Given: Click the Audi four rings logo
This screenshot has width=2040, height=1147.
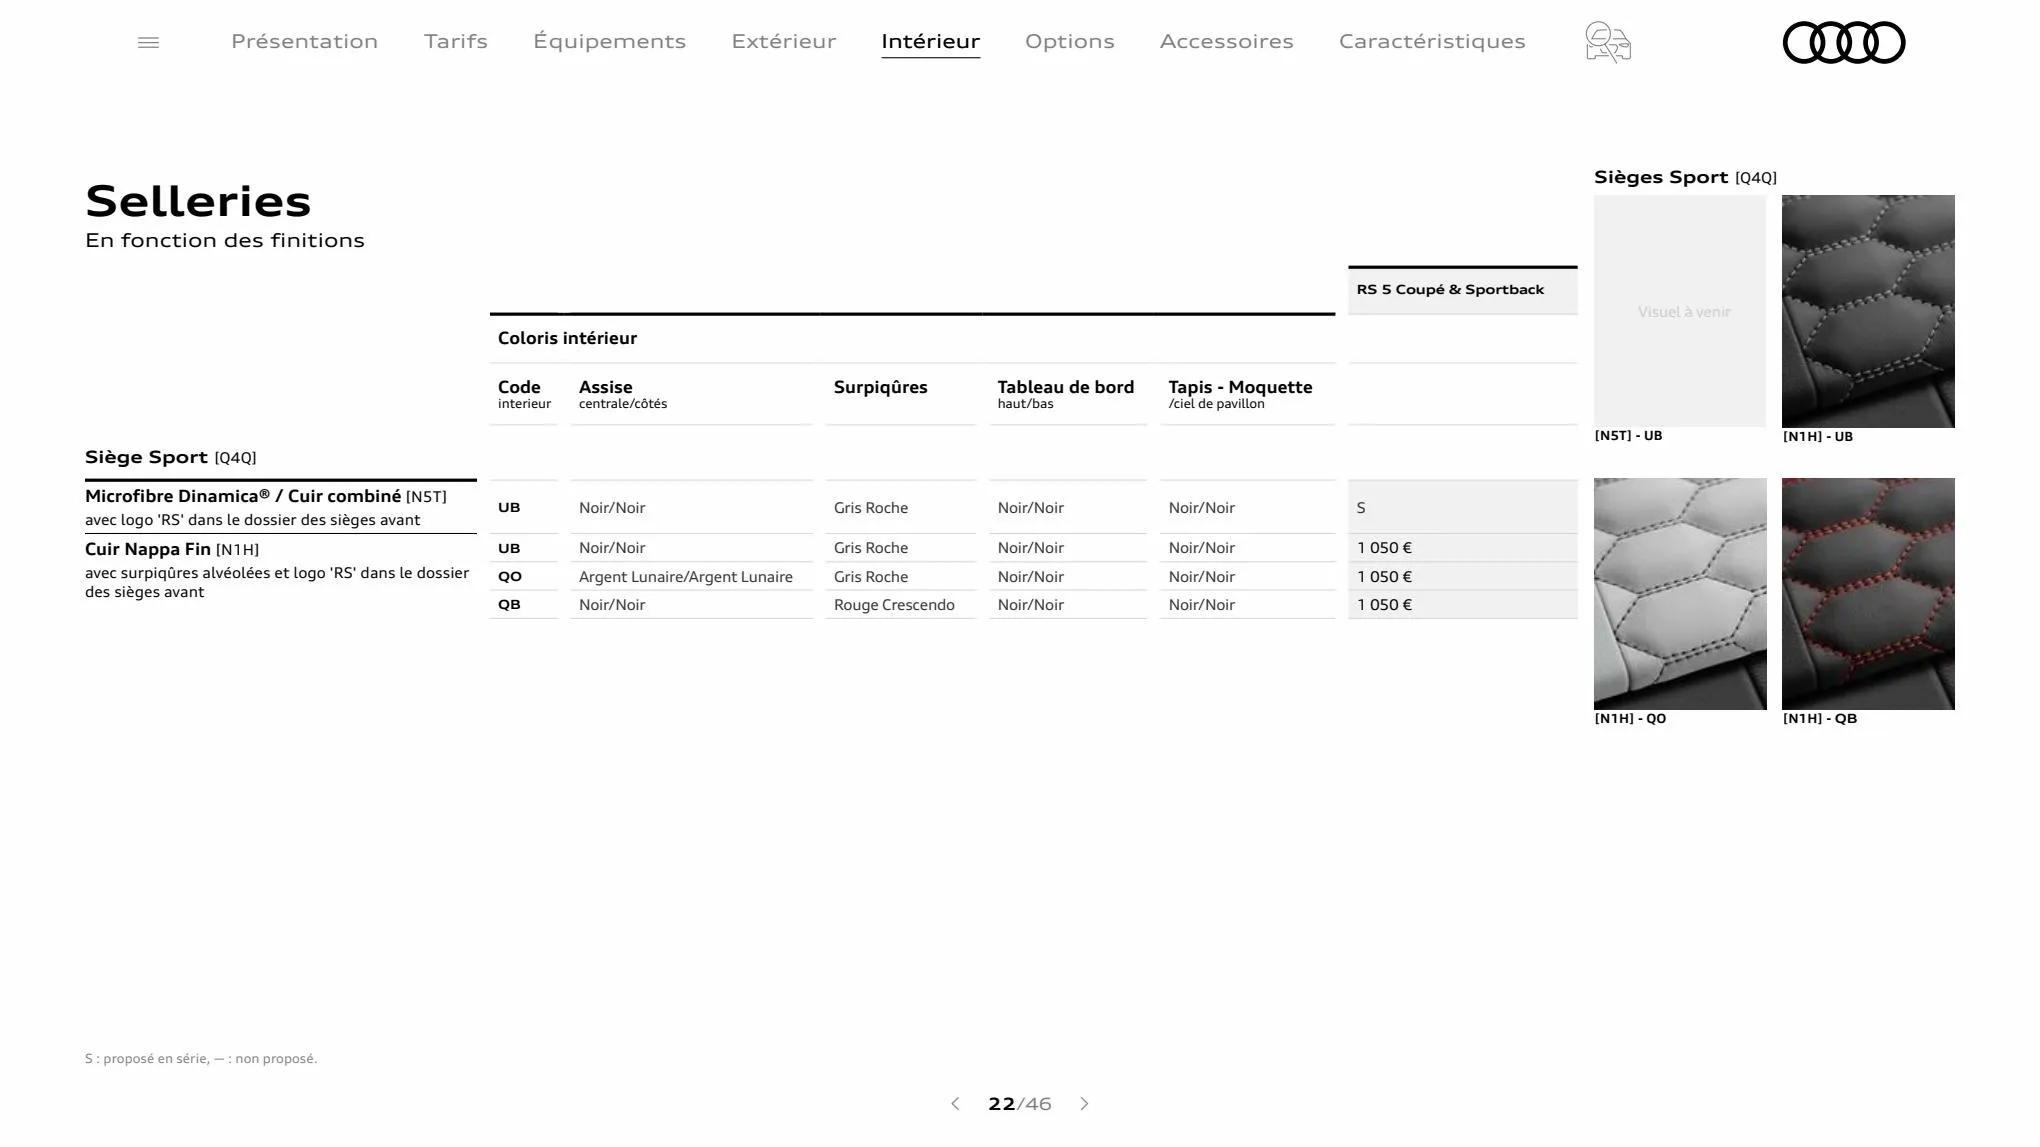Looking at the screenshot, I should click(x=1844, y=42).
